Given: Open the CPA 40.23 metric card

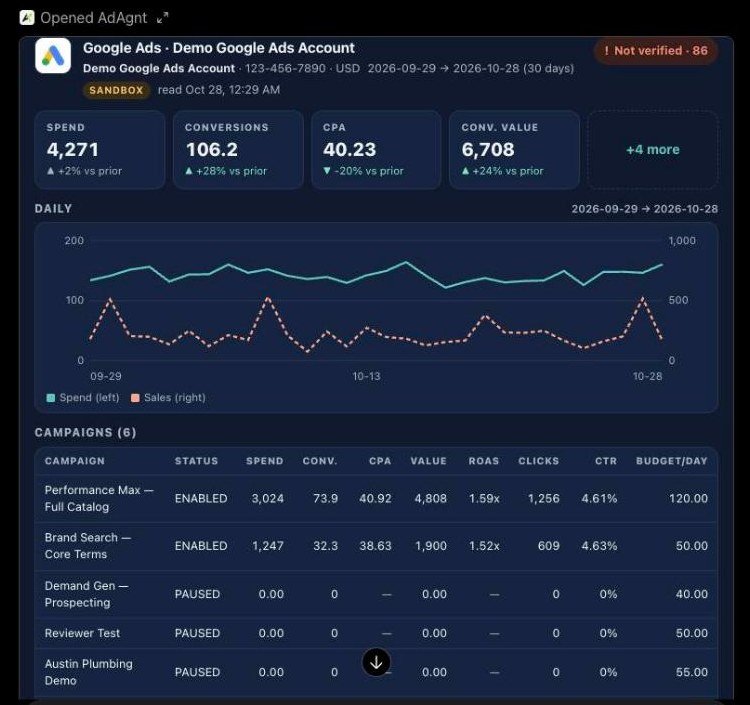Looking at the screenshot, I should [x=376, y=150].
